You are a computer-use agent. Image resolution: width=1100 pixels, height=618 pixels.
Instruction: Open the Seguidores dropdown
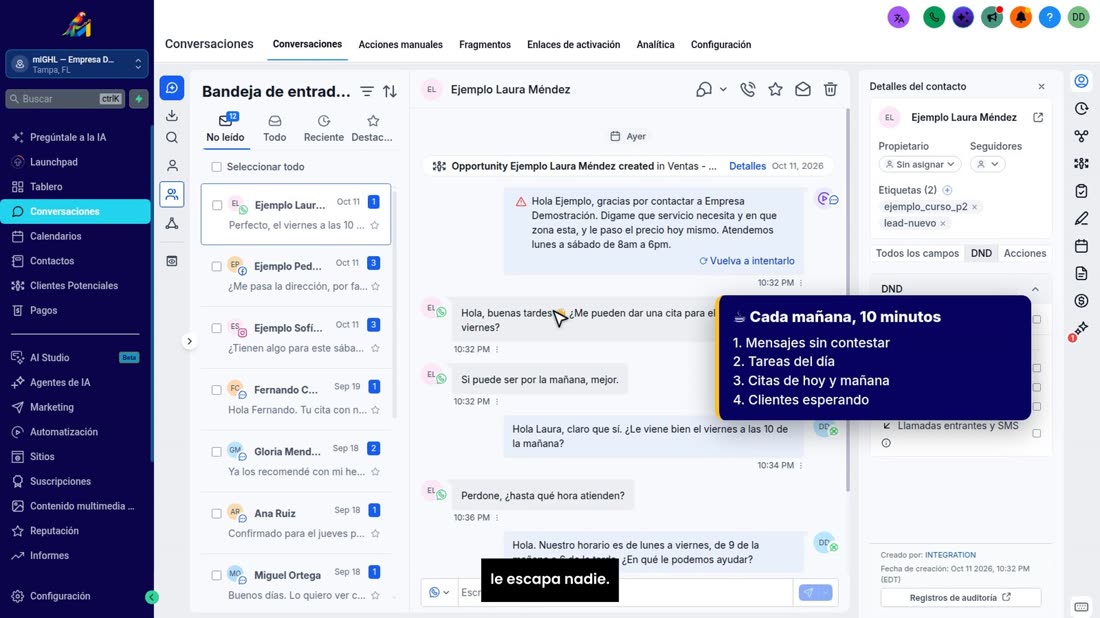988,164
